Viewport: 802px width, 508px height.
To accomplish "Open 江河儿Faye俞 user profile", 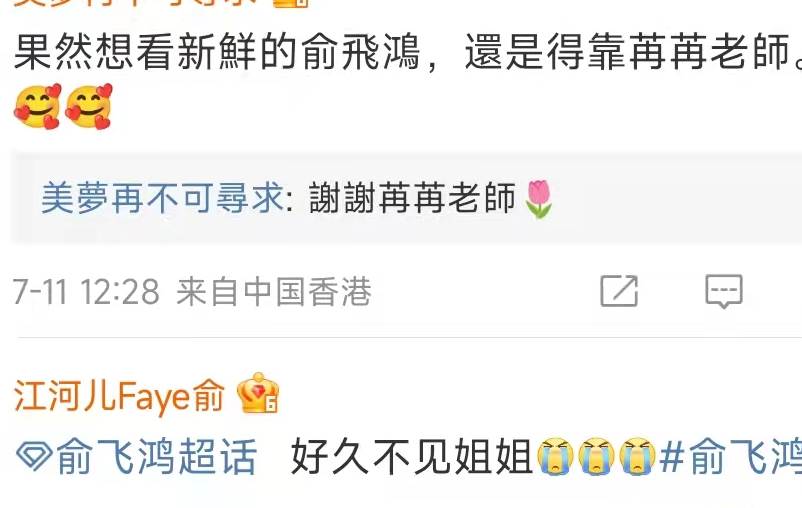I will (119, 395).
